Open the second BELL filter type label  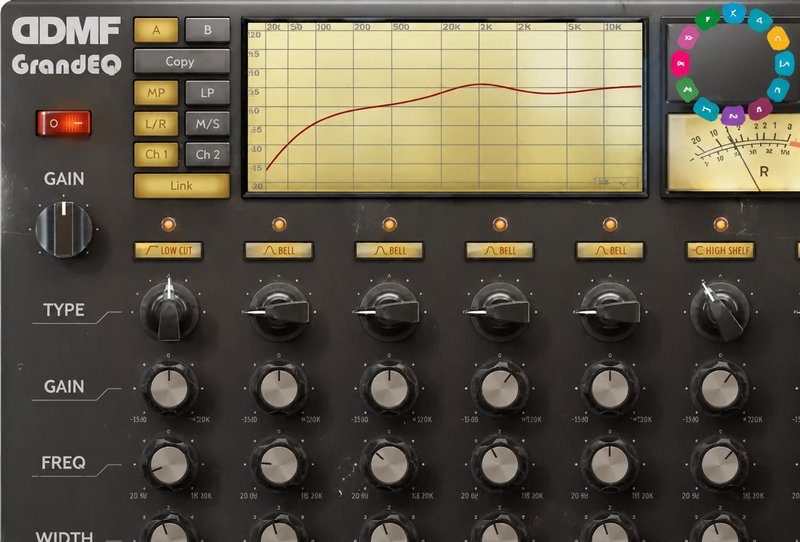[x=389, y=251]
